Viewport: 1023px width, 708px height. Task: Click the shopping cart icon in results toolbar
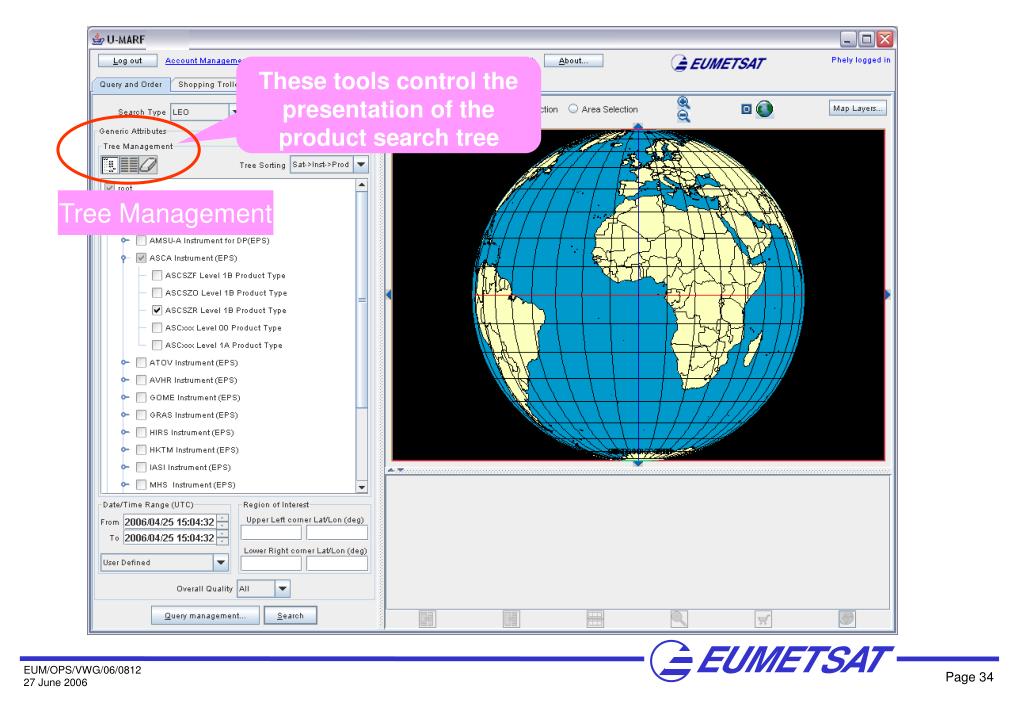click(763, 619)
